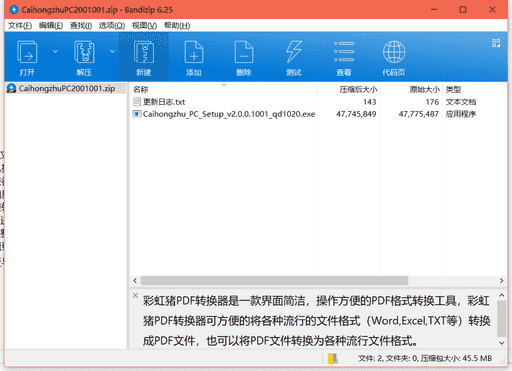Click the Bandizip app icon in title bar
This screenshot has height=371, width=512.
(14, 10)
